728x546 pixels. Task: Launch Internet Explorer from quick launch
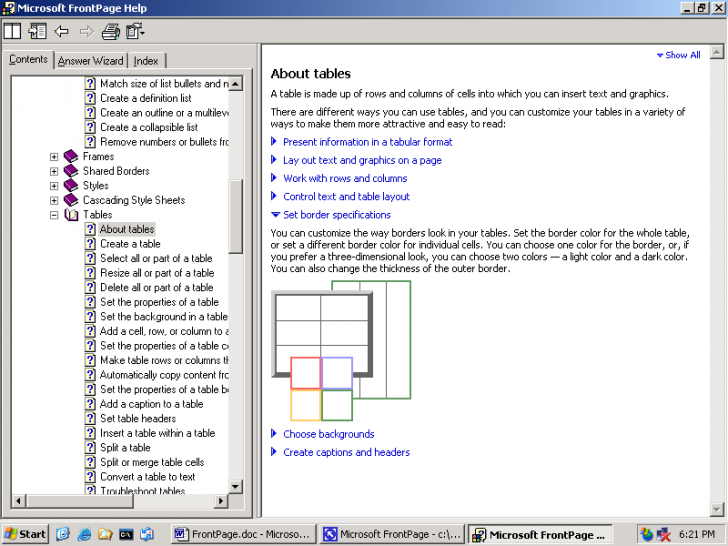coord(84,534)
